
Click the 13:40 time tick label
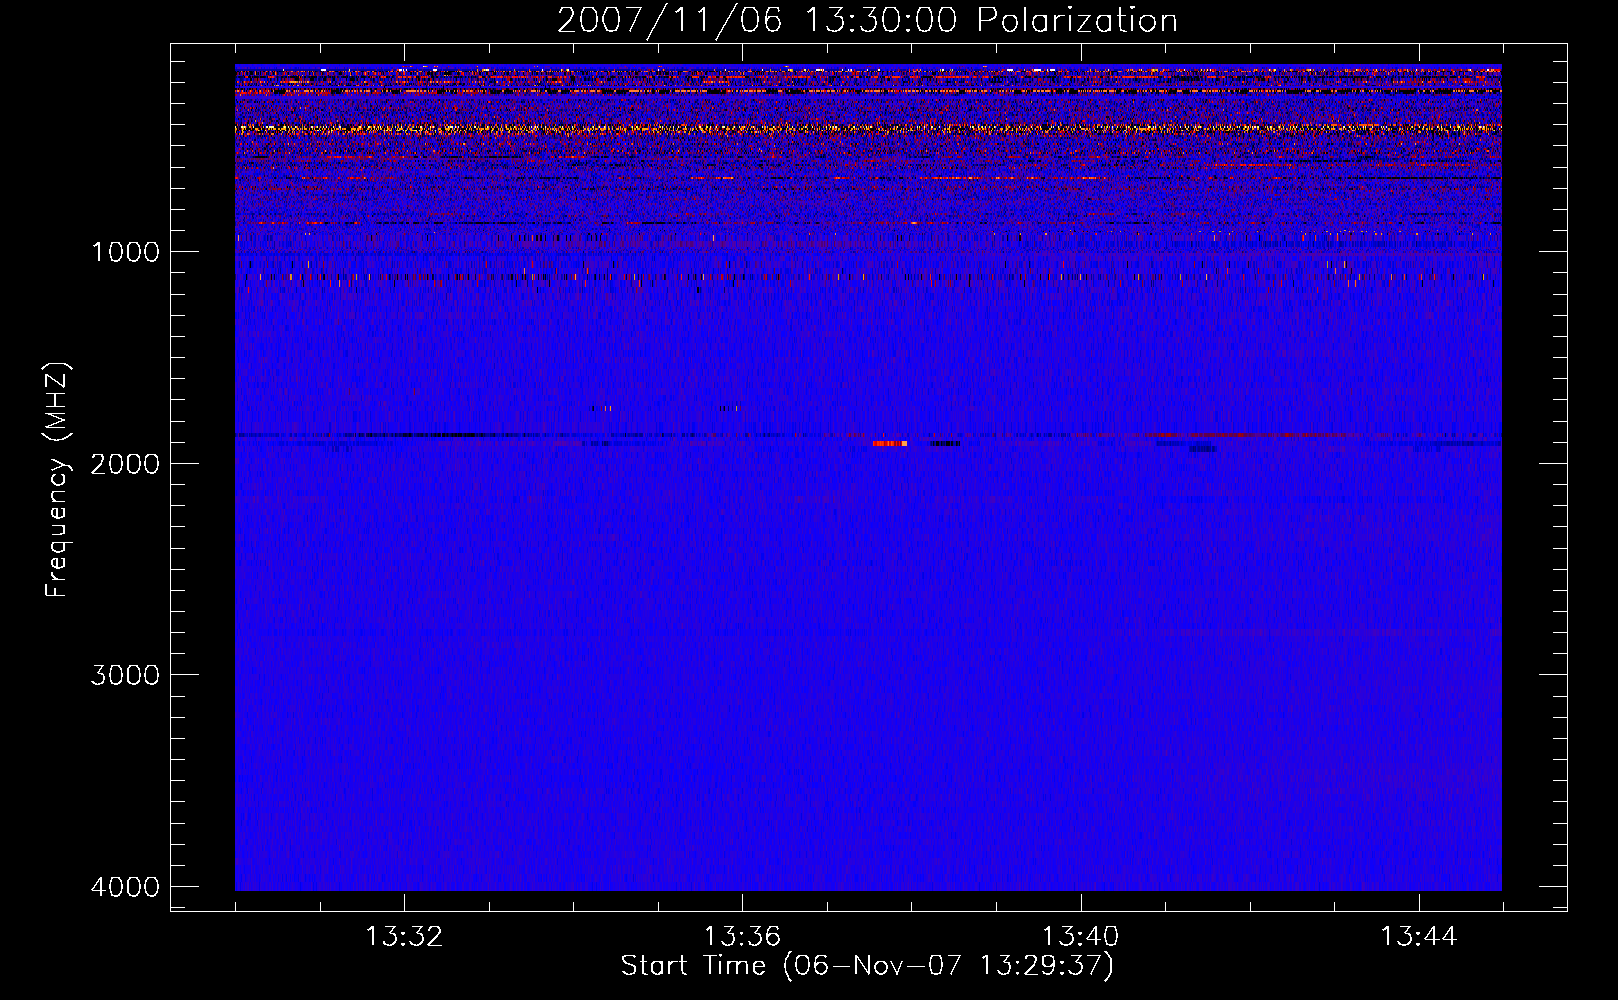coord(1080,937)
